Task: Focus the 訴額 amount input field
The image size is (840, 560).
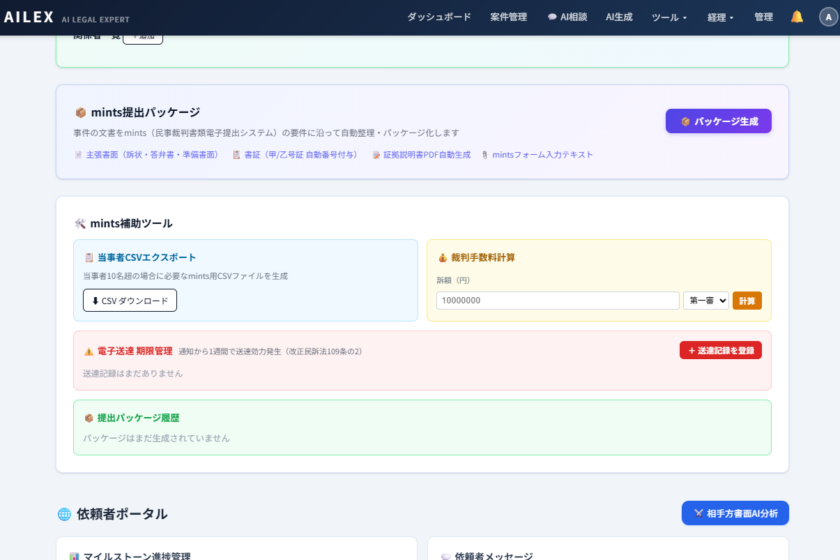Action: (x=557, y=300)
